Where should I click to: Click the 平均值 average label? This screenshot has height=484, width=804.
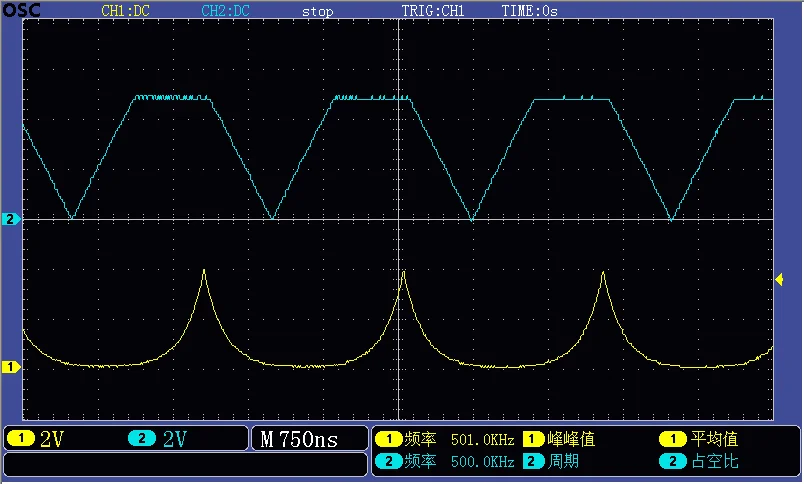[714, 439]
